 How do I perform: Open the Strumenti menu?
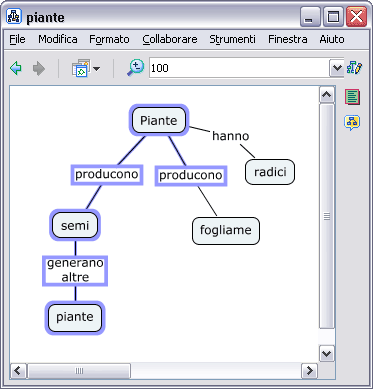pyautogui.click(x=232, y=39)
